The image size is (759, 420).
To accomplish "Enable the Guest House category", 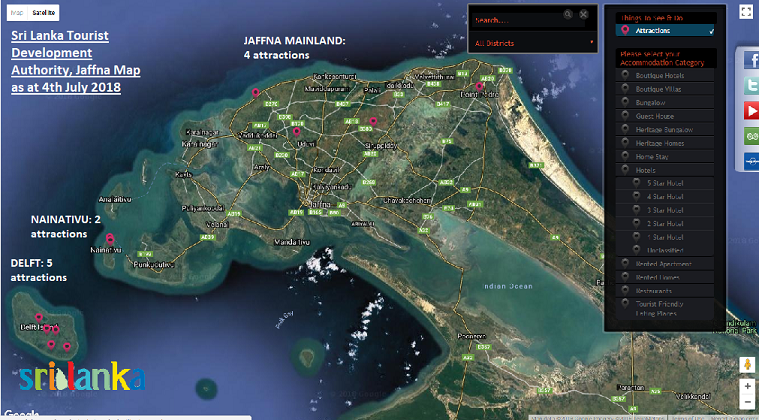I will tap(655, 116).
